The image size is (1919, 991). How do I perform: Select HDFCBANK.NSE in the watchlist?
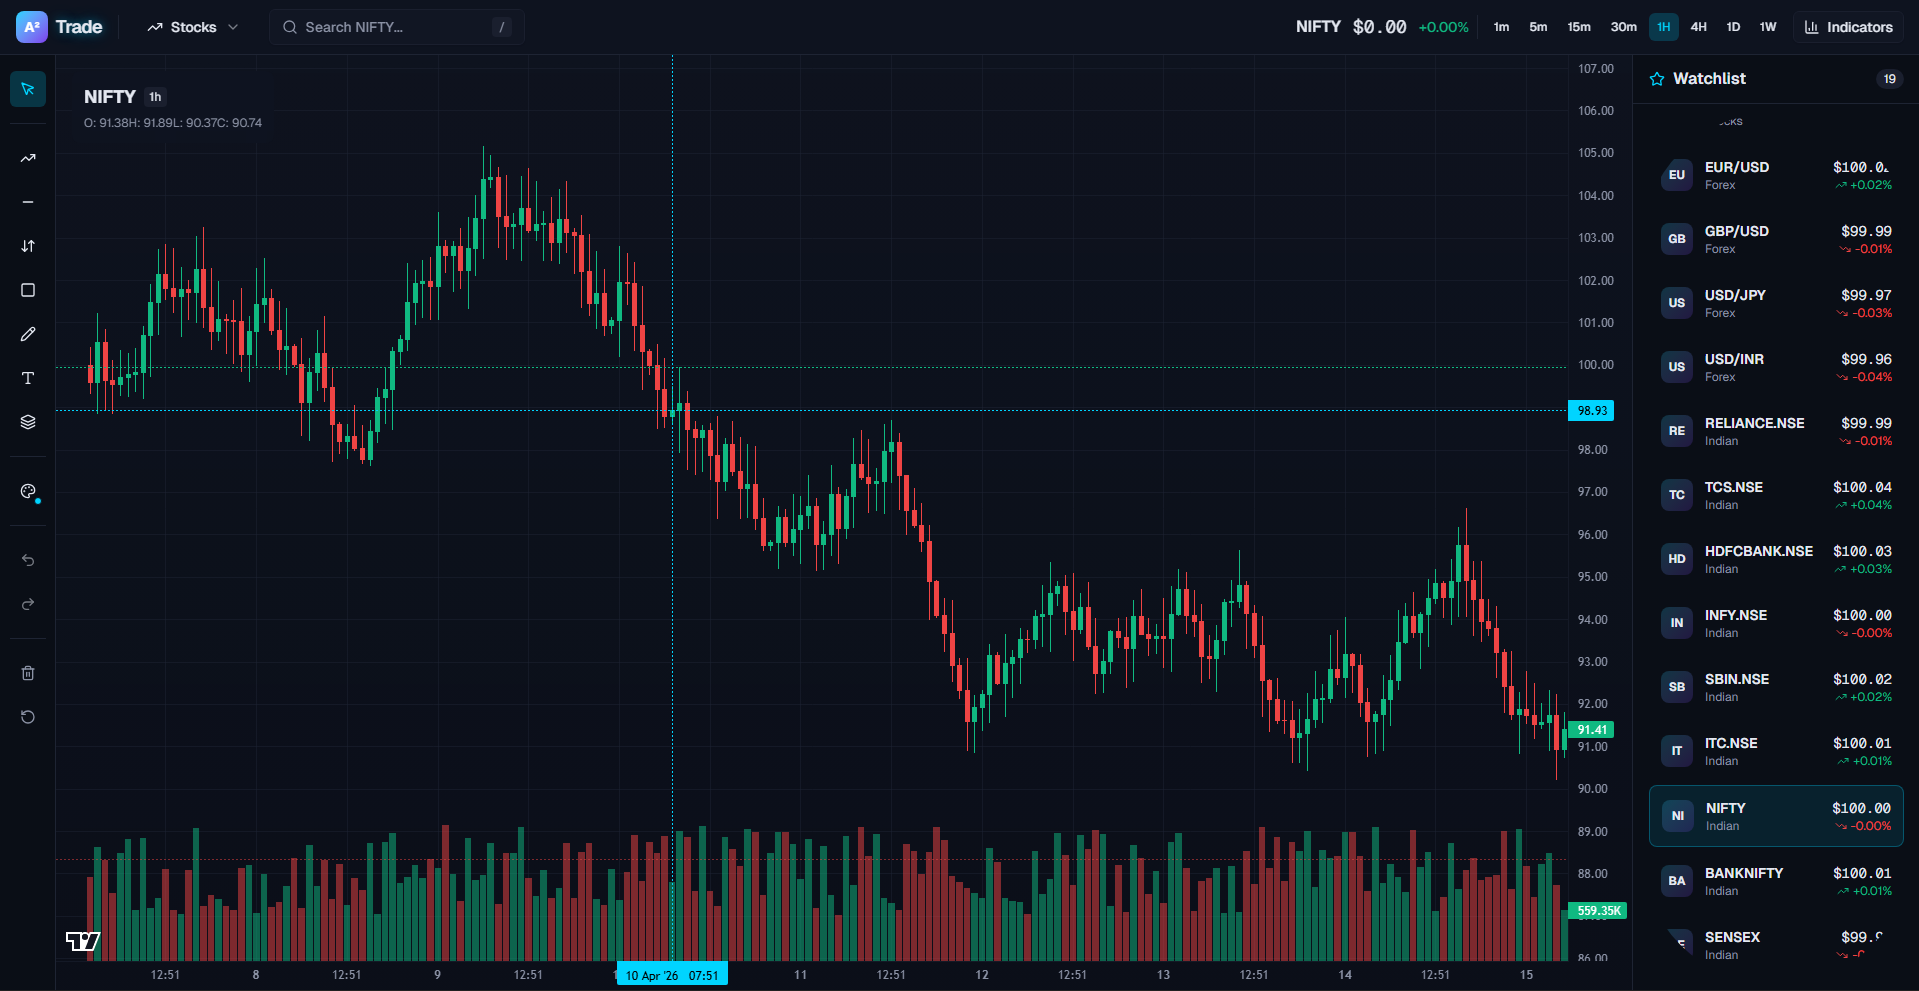click(x=1776, y=559)
